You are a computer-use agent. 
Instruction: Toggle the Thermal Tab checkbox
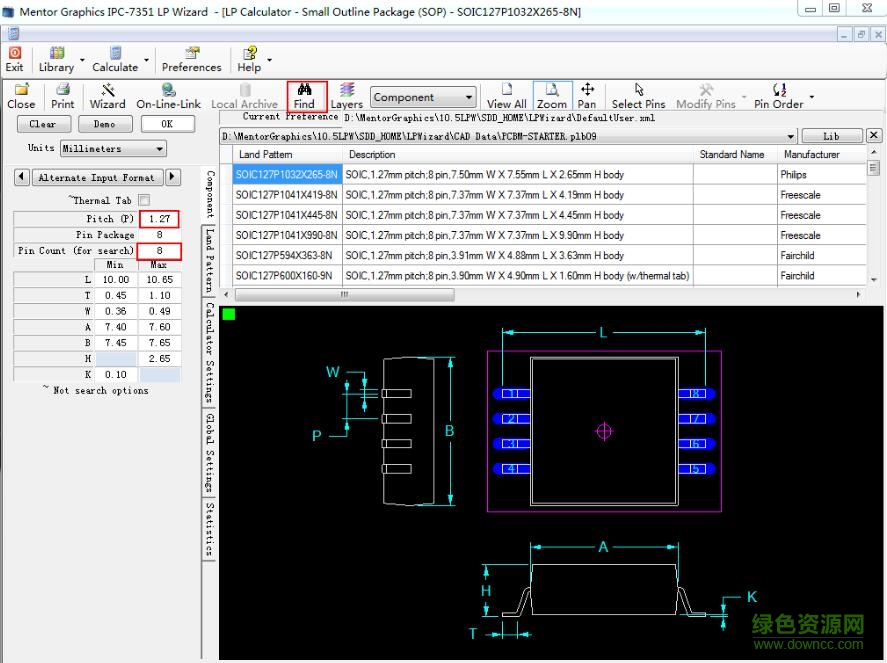click(x=144, y=200)
